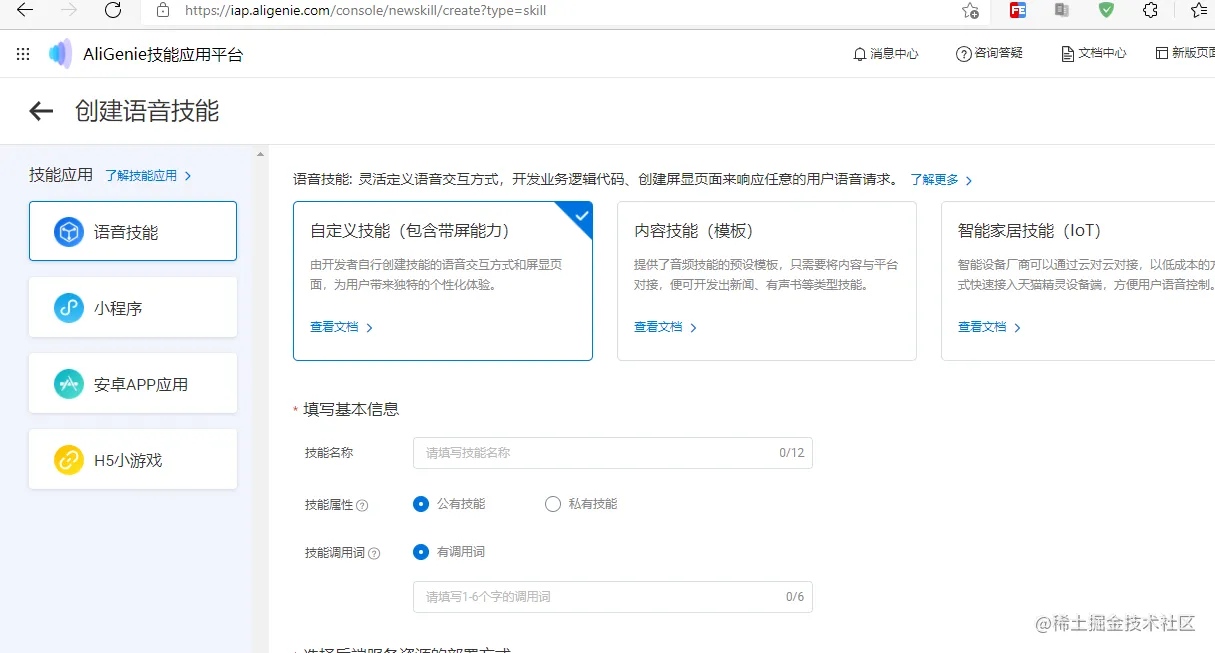The height and width of the screenshot is (653, 1215).
Task: Click the 调用词 input field
Action: coord(613,597)
